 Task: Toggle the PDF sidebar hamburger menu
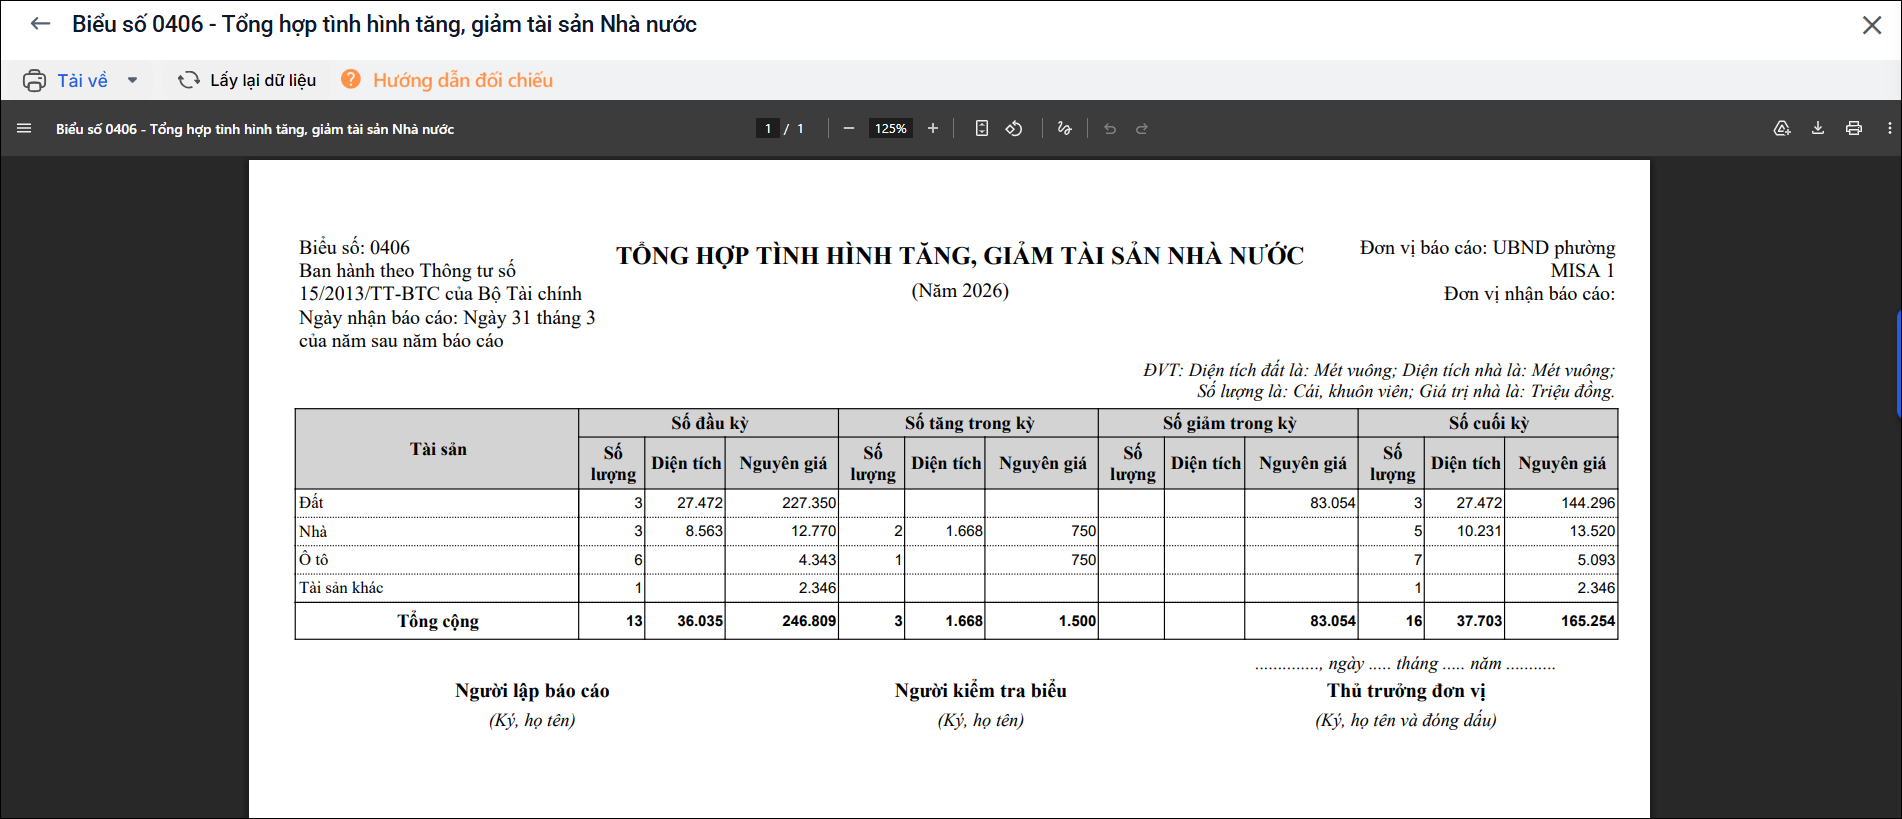[24, 128]
